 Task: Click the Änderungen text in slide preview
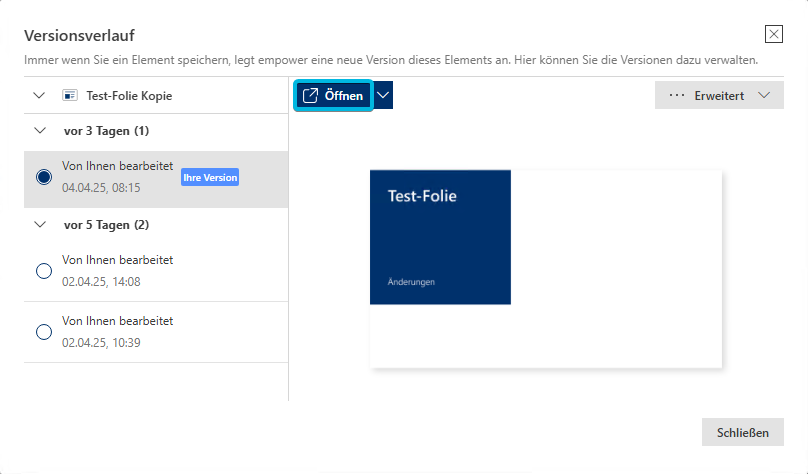(x=411, y=282)
